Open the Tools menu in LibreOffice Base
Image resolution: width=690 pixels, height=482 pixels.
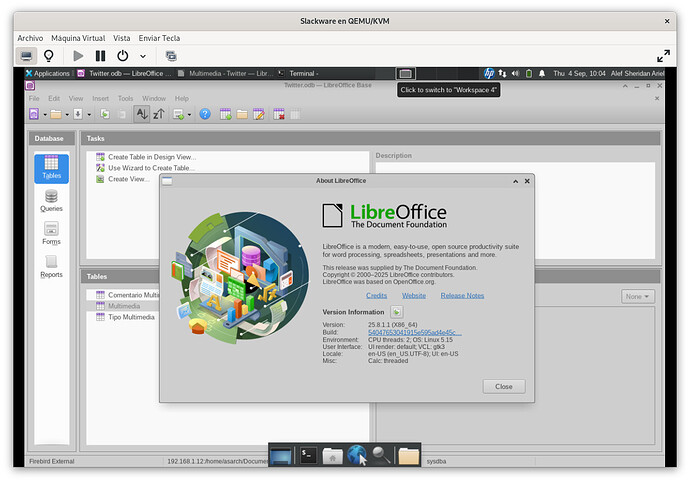[x=125, y=99]
